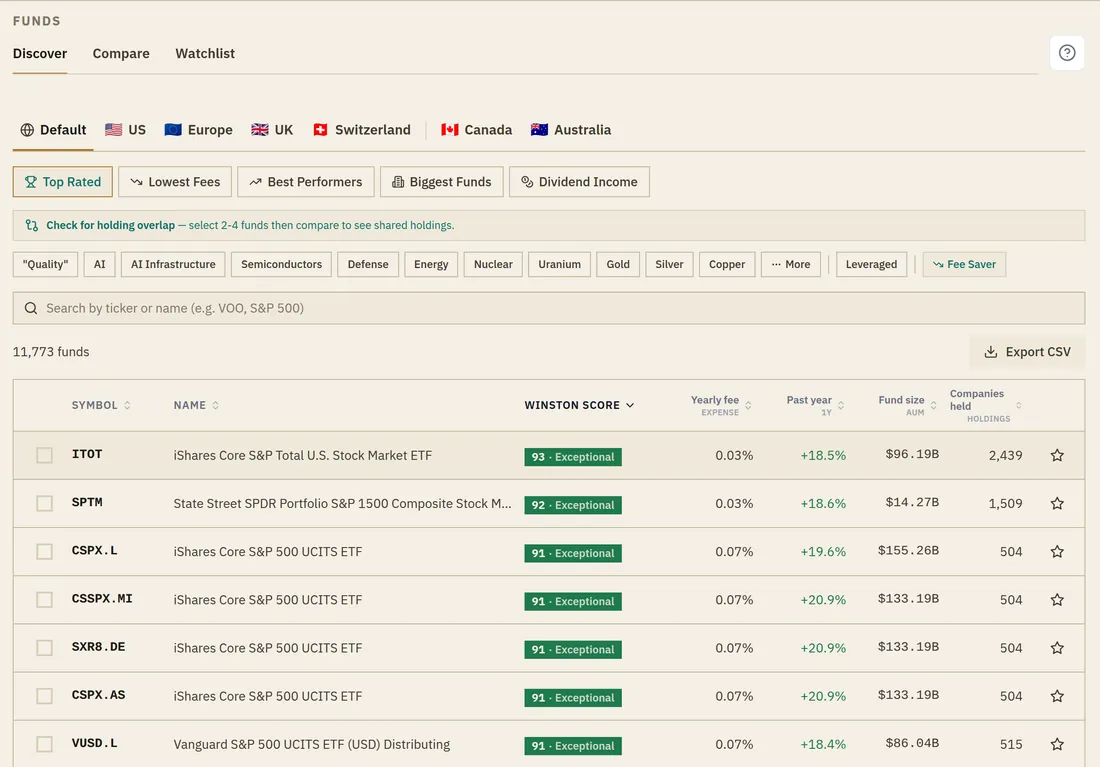The width and height of the screenshot is (1100, 767).
Task: Click the Check for holding overlap link
Action: [x=110, y=225]
